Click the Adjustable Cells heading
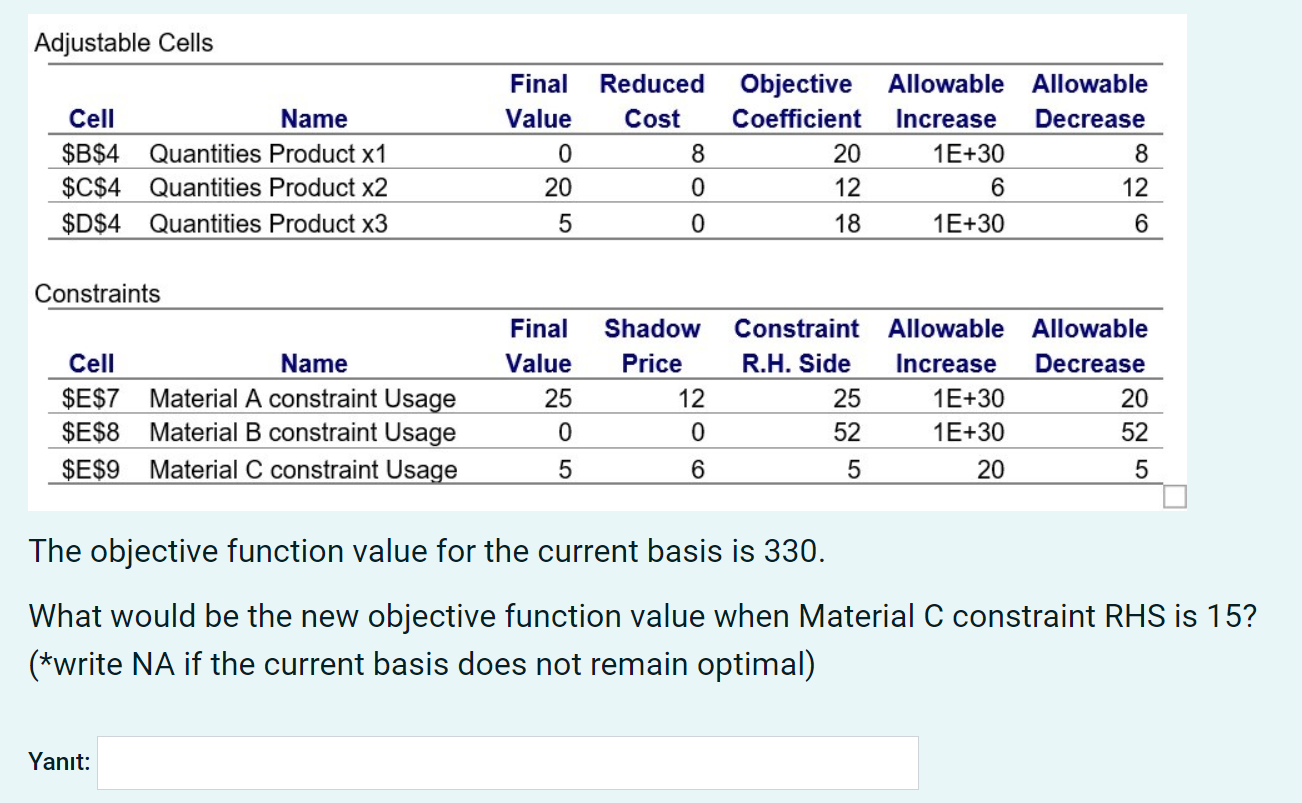Viewport: 1302px width, 803px height. coord(124,42)
